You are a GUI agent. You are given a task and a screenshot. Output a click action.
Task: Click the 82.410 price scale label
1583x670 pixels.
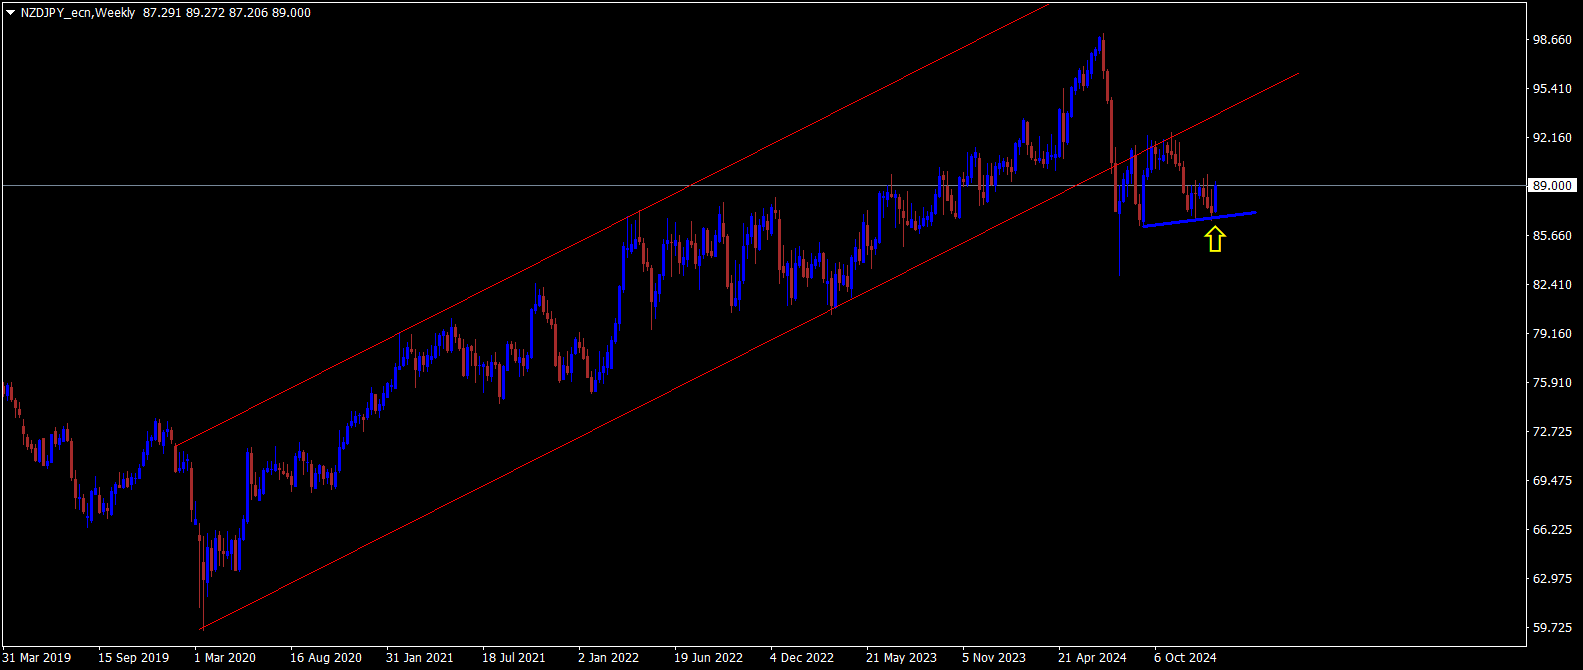[1553, 285]
